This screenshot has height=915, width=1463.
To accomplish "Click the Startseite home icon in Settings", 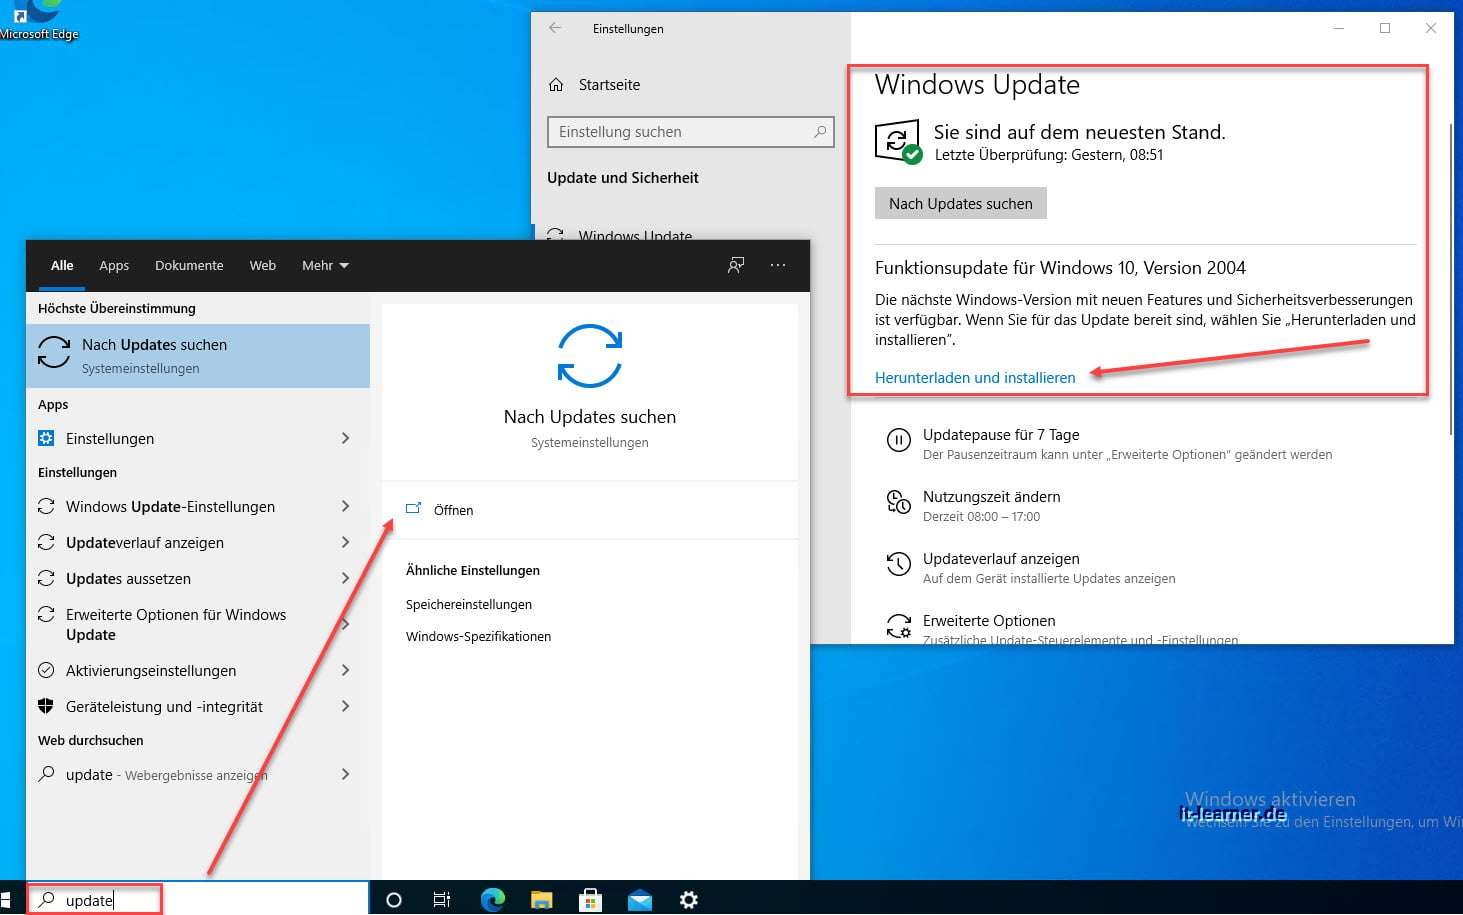I will pos(557,85).
